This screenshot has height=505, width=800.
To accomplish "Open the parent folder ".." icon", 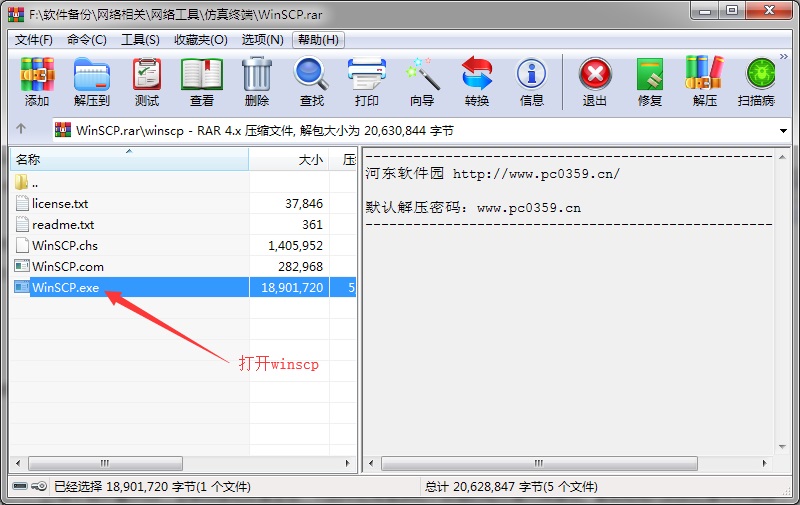I will pos(21,182).
